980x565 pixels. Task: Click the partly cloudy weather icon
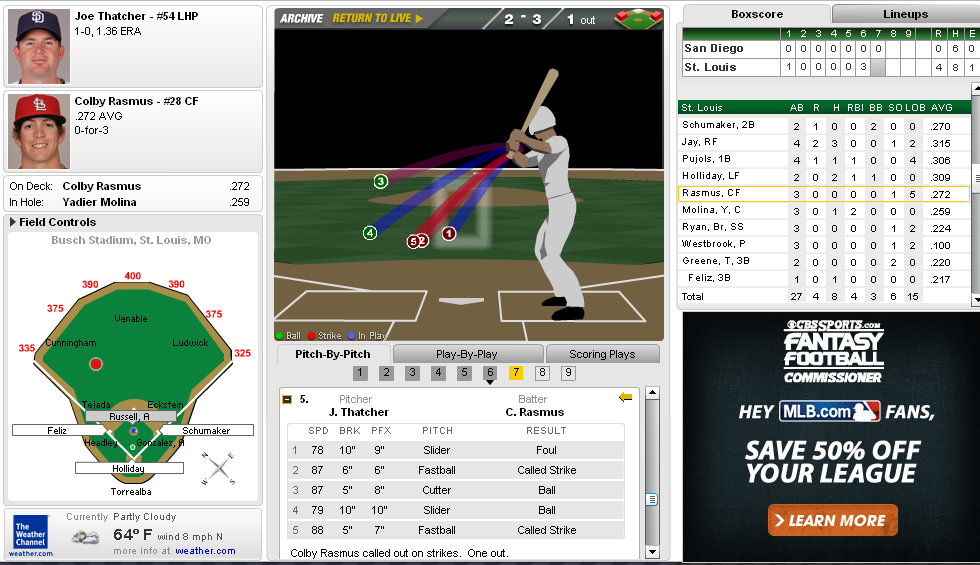pos(86,536)
